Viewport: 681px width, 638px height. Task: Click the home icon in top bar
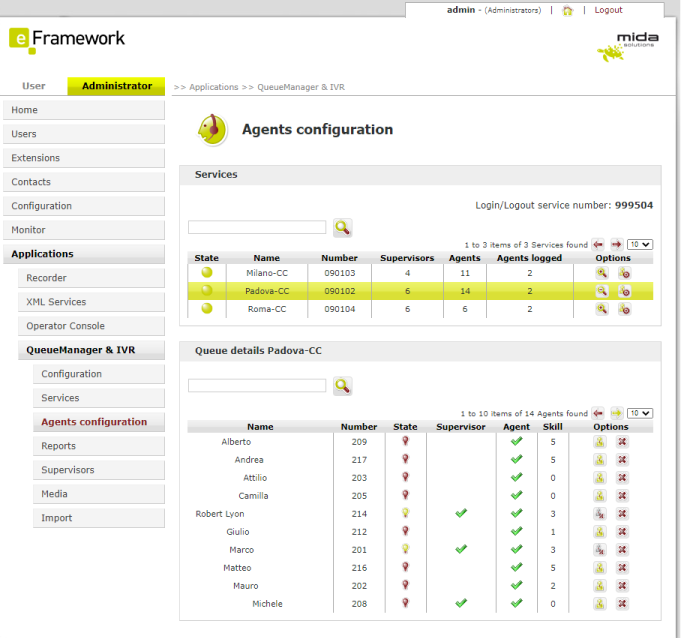567,10
